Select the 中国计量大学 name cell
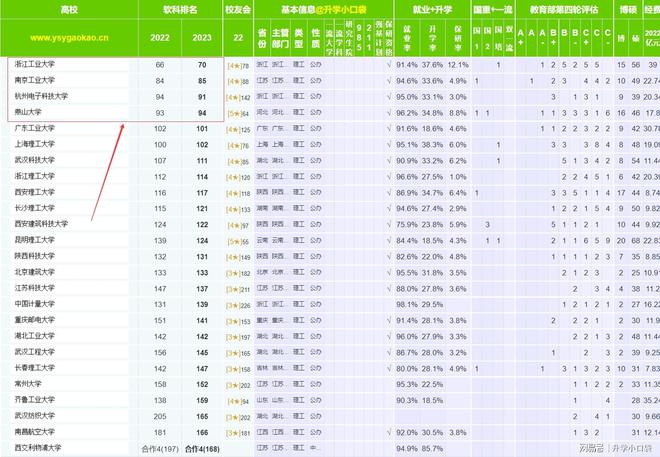Image resolution: width=660 pixels, height=457 pixels. (x=35, y=304)
